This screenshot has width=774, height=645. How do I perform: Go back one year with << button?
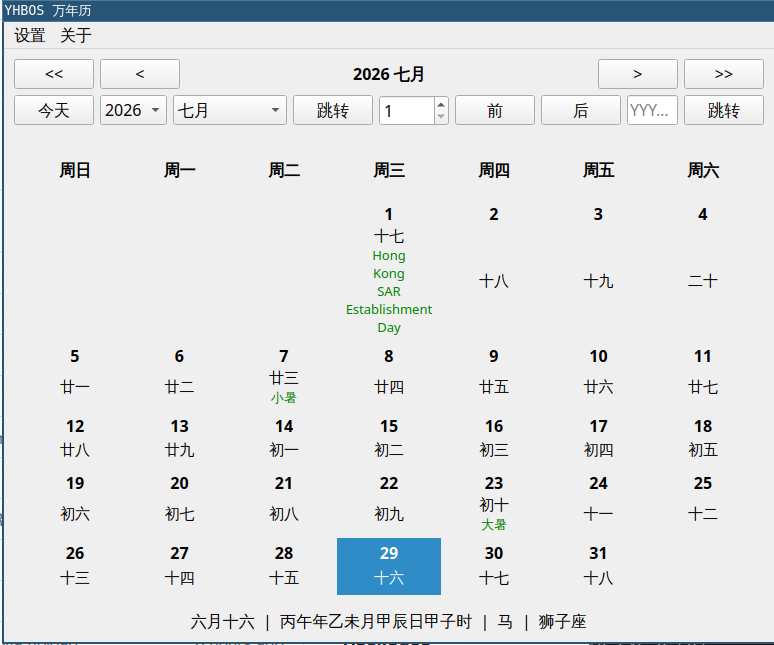coord(54,74)
